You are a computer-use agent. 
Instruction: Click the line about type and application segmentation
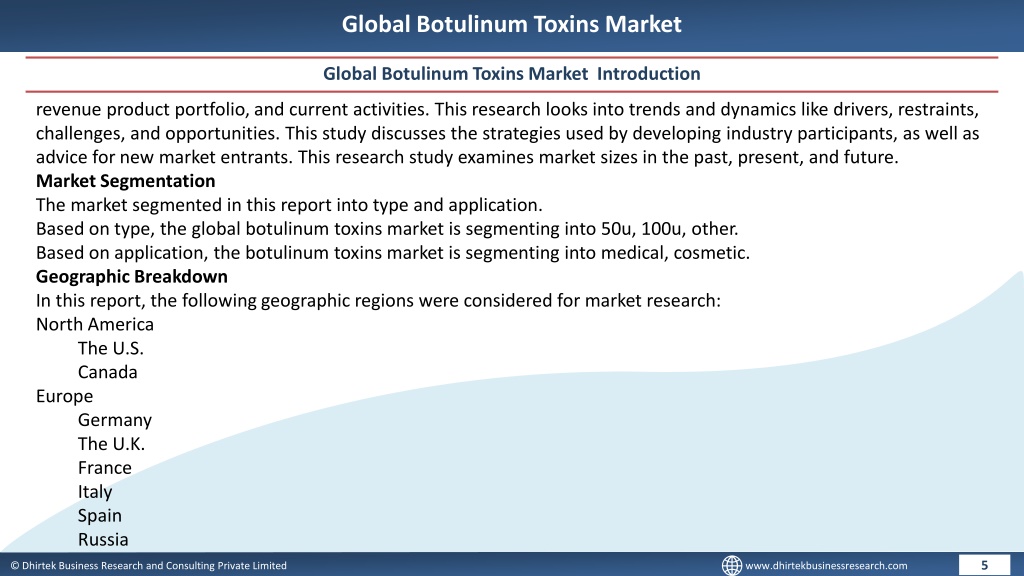289,205
